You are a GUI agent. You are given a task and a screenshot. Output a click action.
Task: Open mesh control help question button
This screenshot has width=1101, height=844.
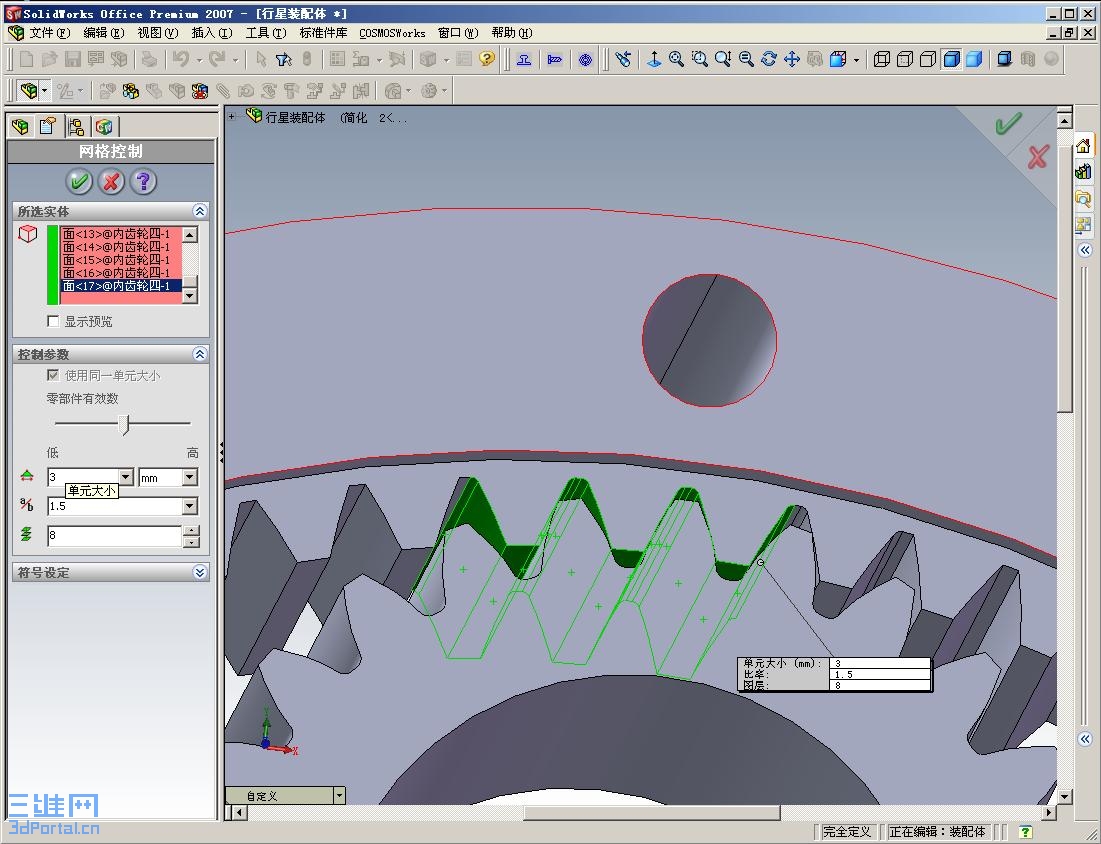143,182
